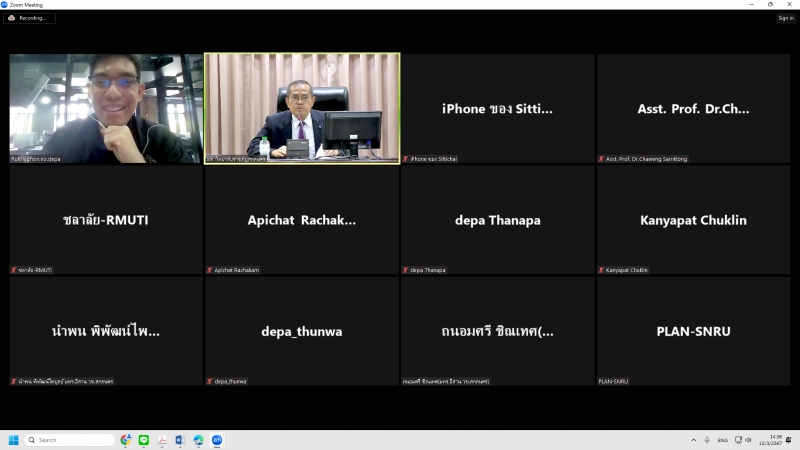This screenshot has width=800, height=450.
Task: Open Adobe Acrobat from the taskbar
Action: click(x=162, y=440)
